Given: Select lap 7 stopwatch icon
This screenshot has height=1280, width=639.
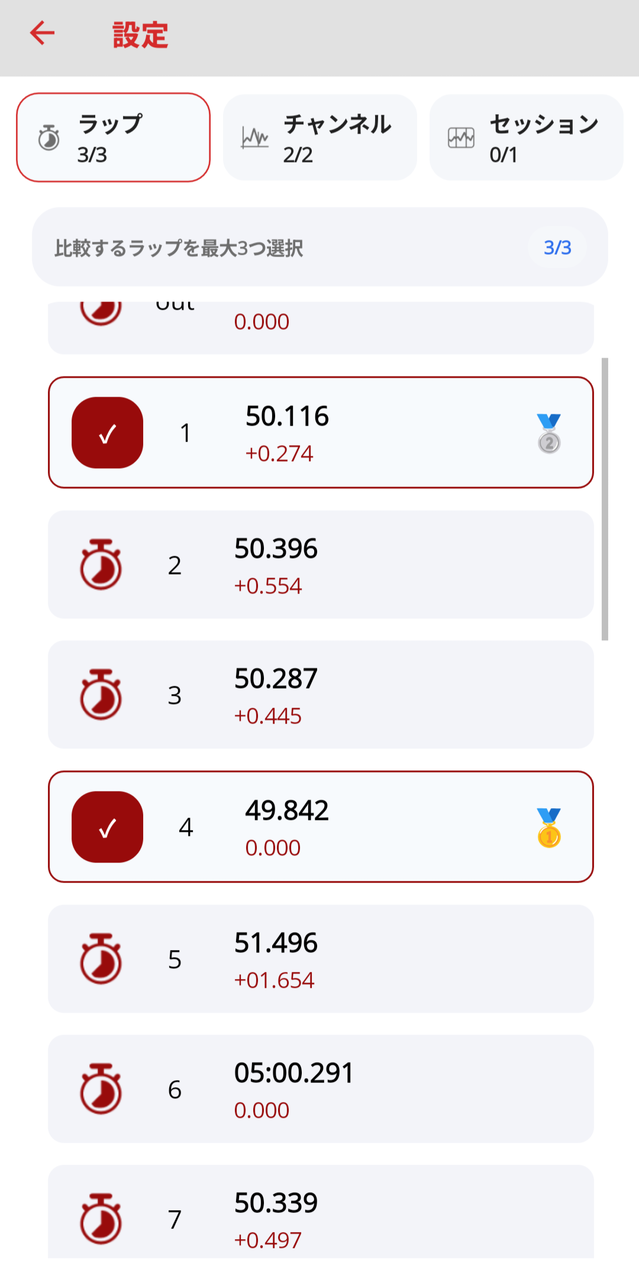Looking at the screenshot, I should click(x=100, y=1219).
